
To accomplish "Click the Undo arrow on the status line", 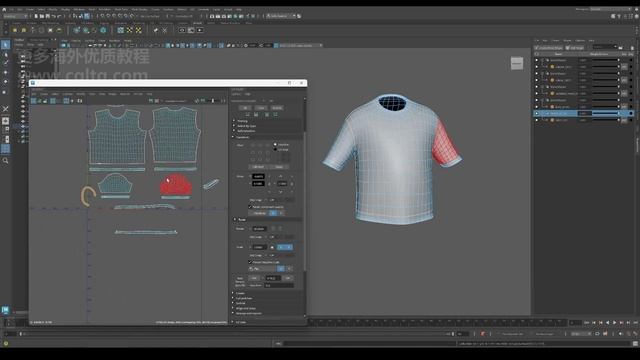I will pyautogui.click(x=53, y=16).
